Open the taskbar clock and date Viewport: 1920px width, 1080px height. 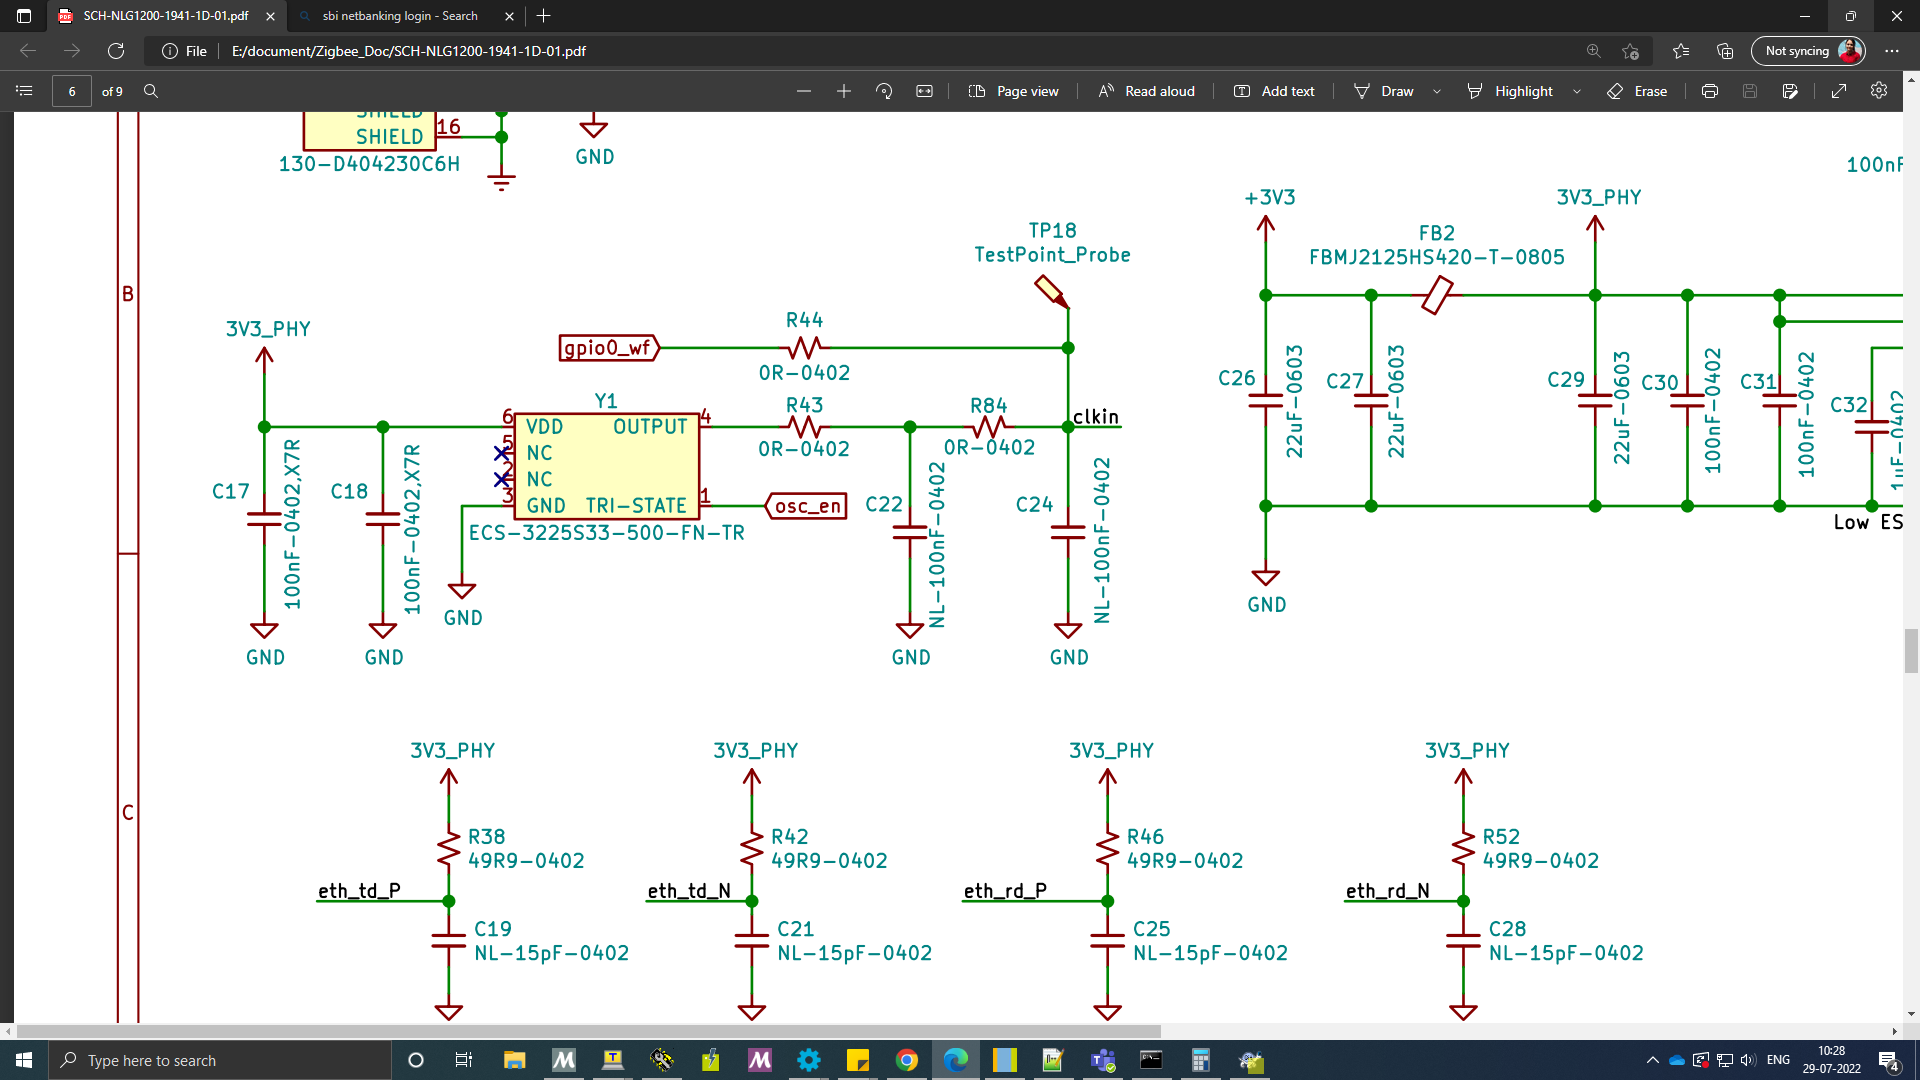(x=1831, y=1060)
